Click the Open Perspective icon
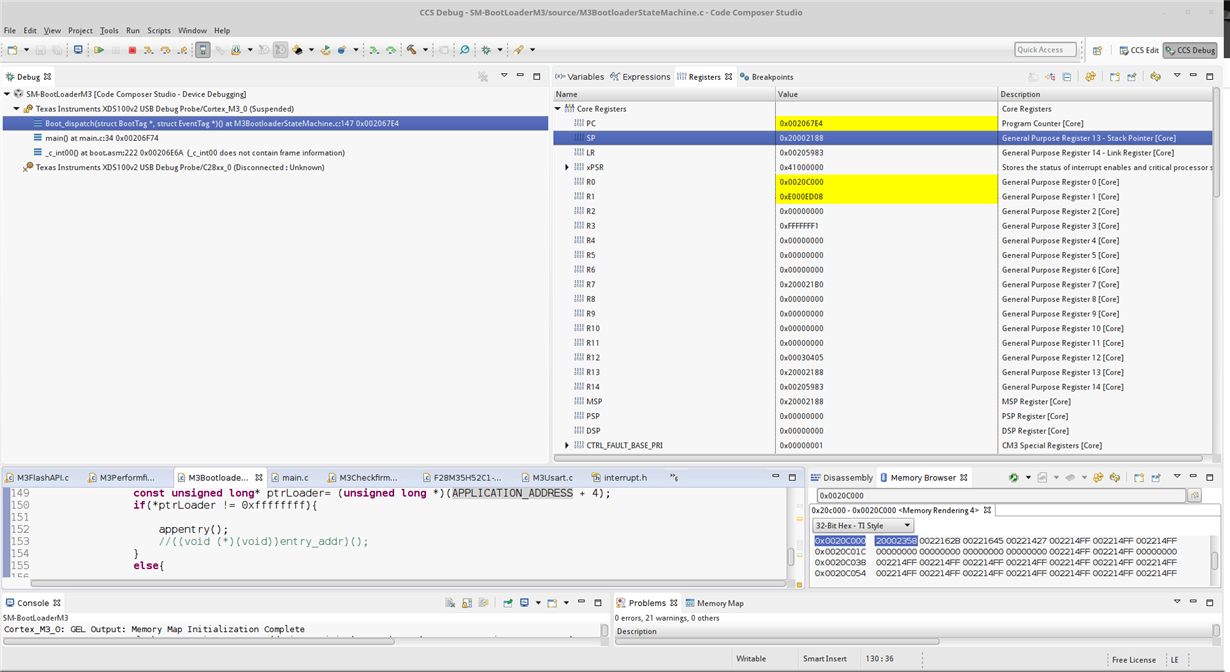 1097,50
